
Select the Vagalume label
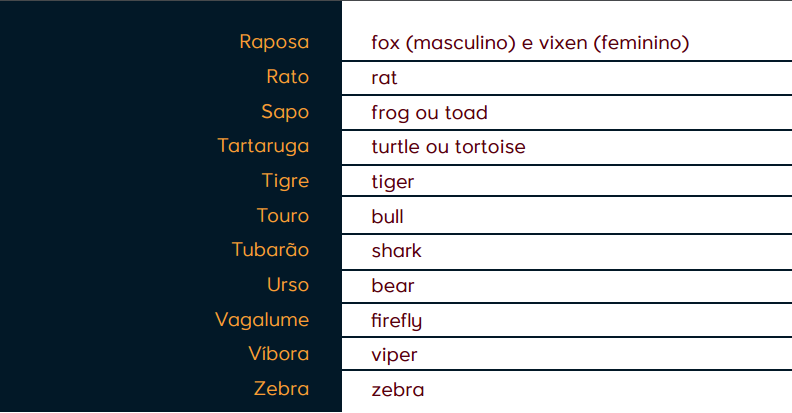[x=262, y=320]
